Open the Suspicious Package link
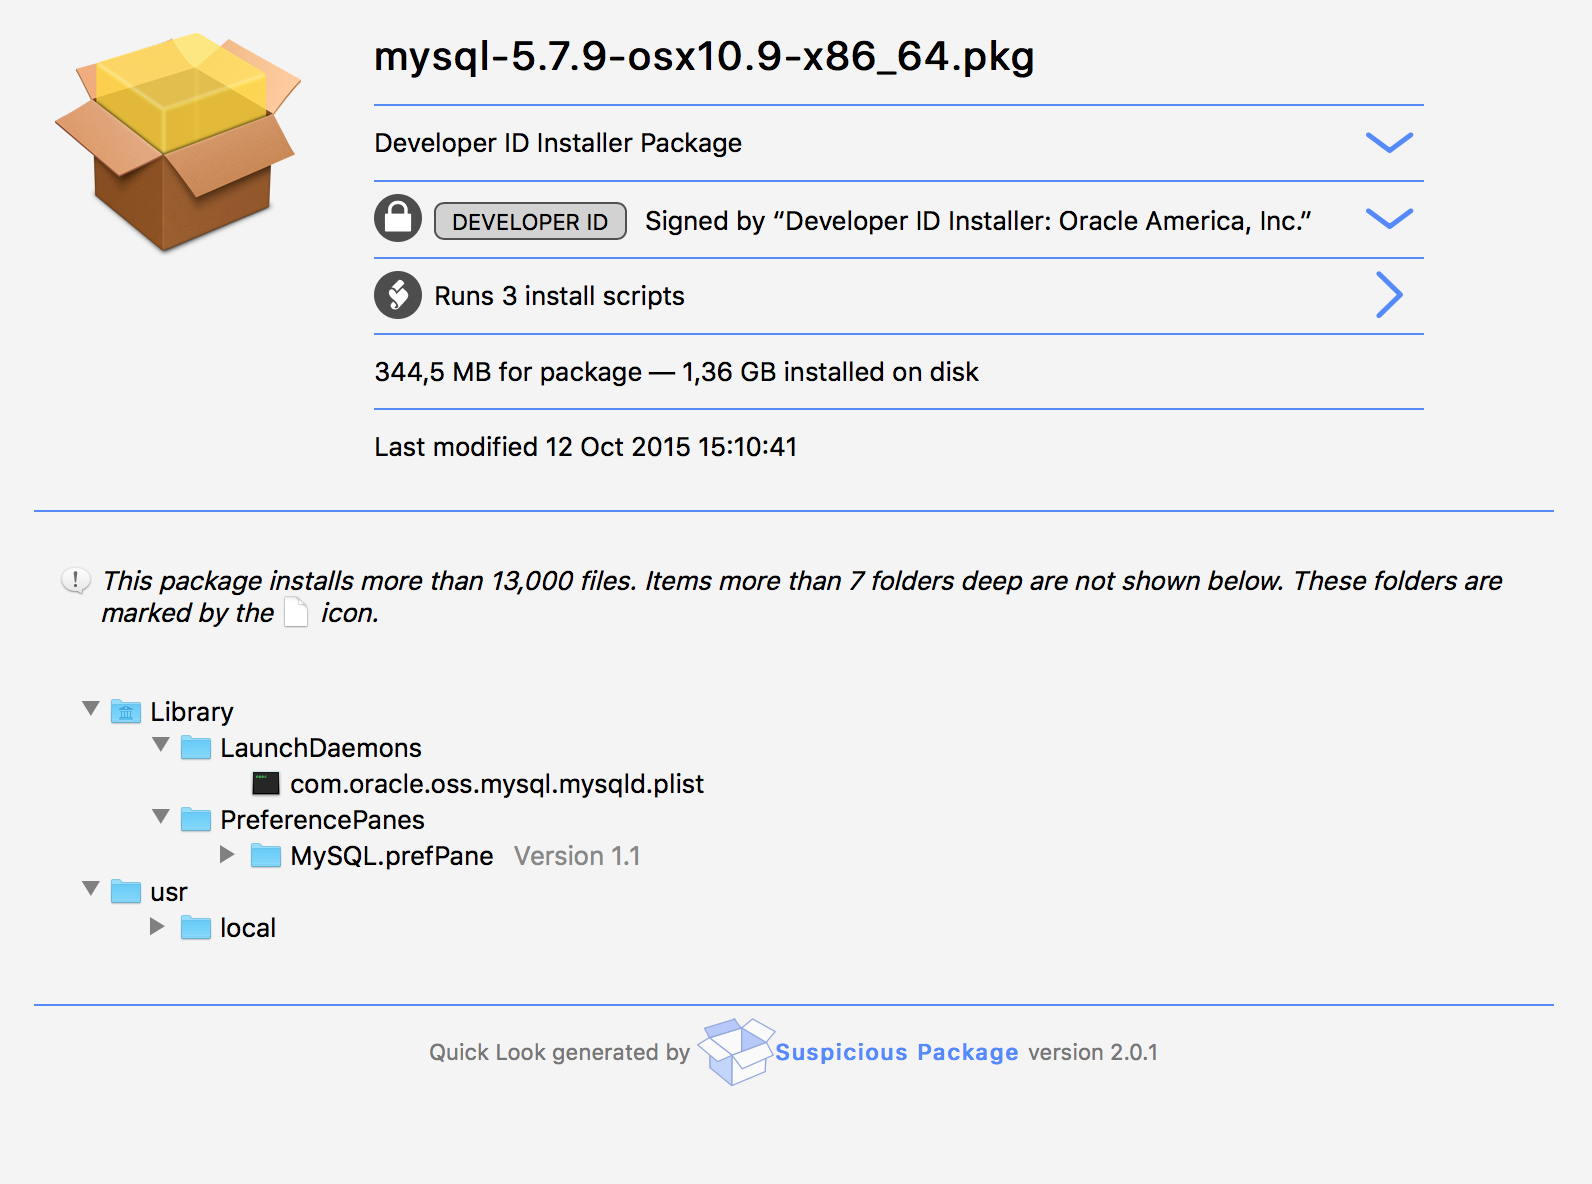Image resolution: width=1592 pixels, height=1184 pixels. coord(897,1052)
